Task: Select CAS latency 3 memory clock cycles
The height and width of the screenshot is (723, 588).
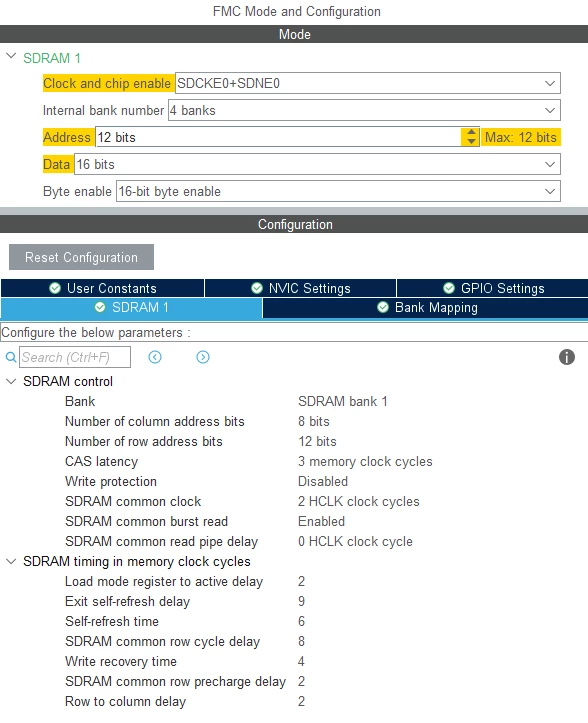Action: (365, 462)
